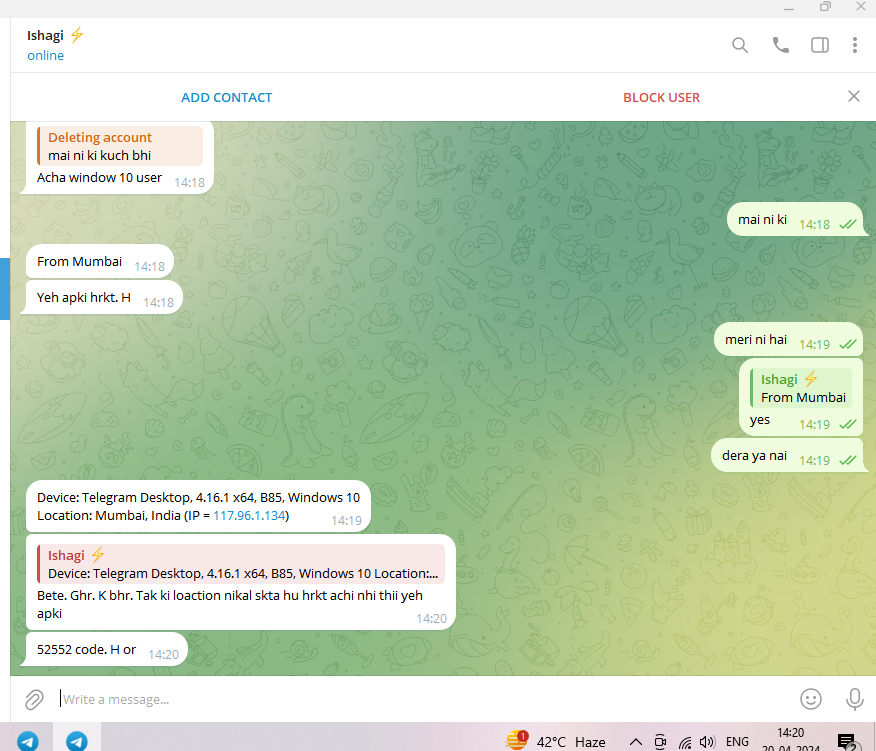Click BLOCK USER button

pos(661,97)
